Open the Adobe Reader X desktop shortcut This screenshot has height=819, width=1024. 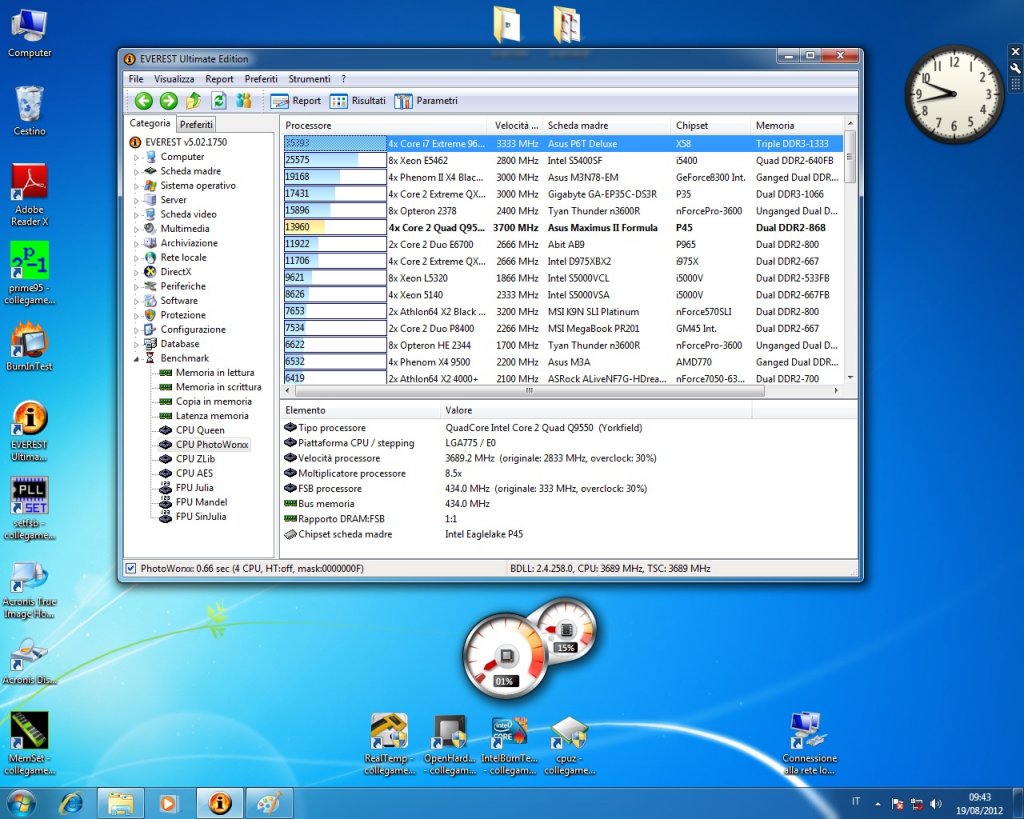(29, 195)
